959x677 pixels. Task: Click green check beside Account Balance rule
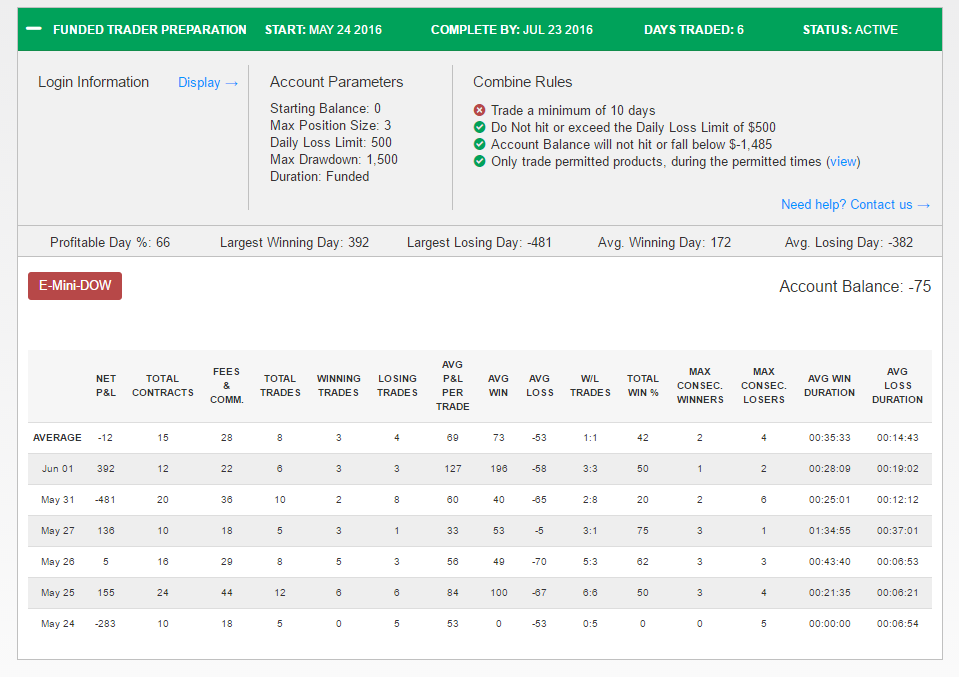(480, 144)
